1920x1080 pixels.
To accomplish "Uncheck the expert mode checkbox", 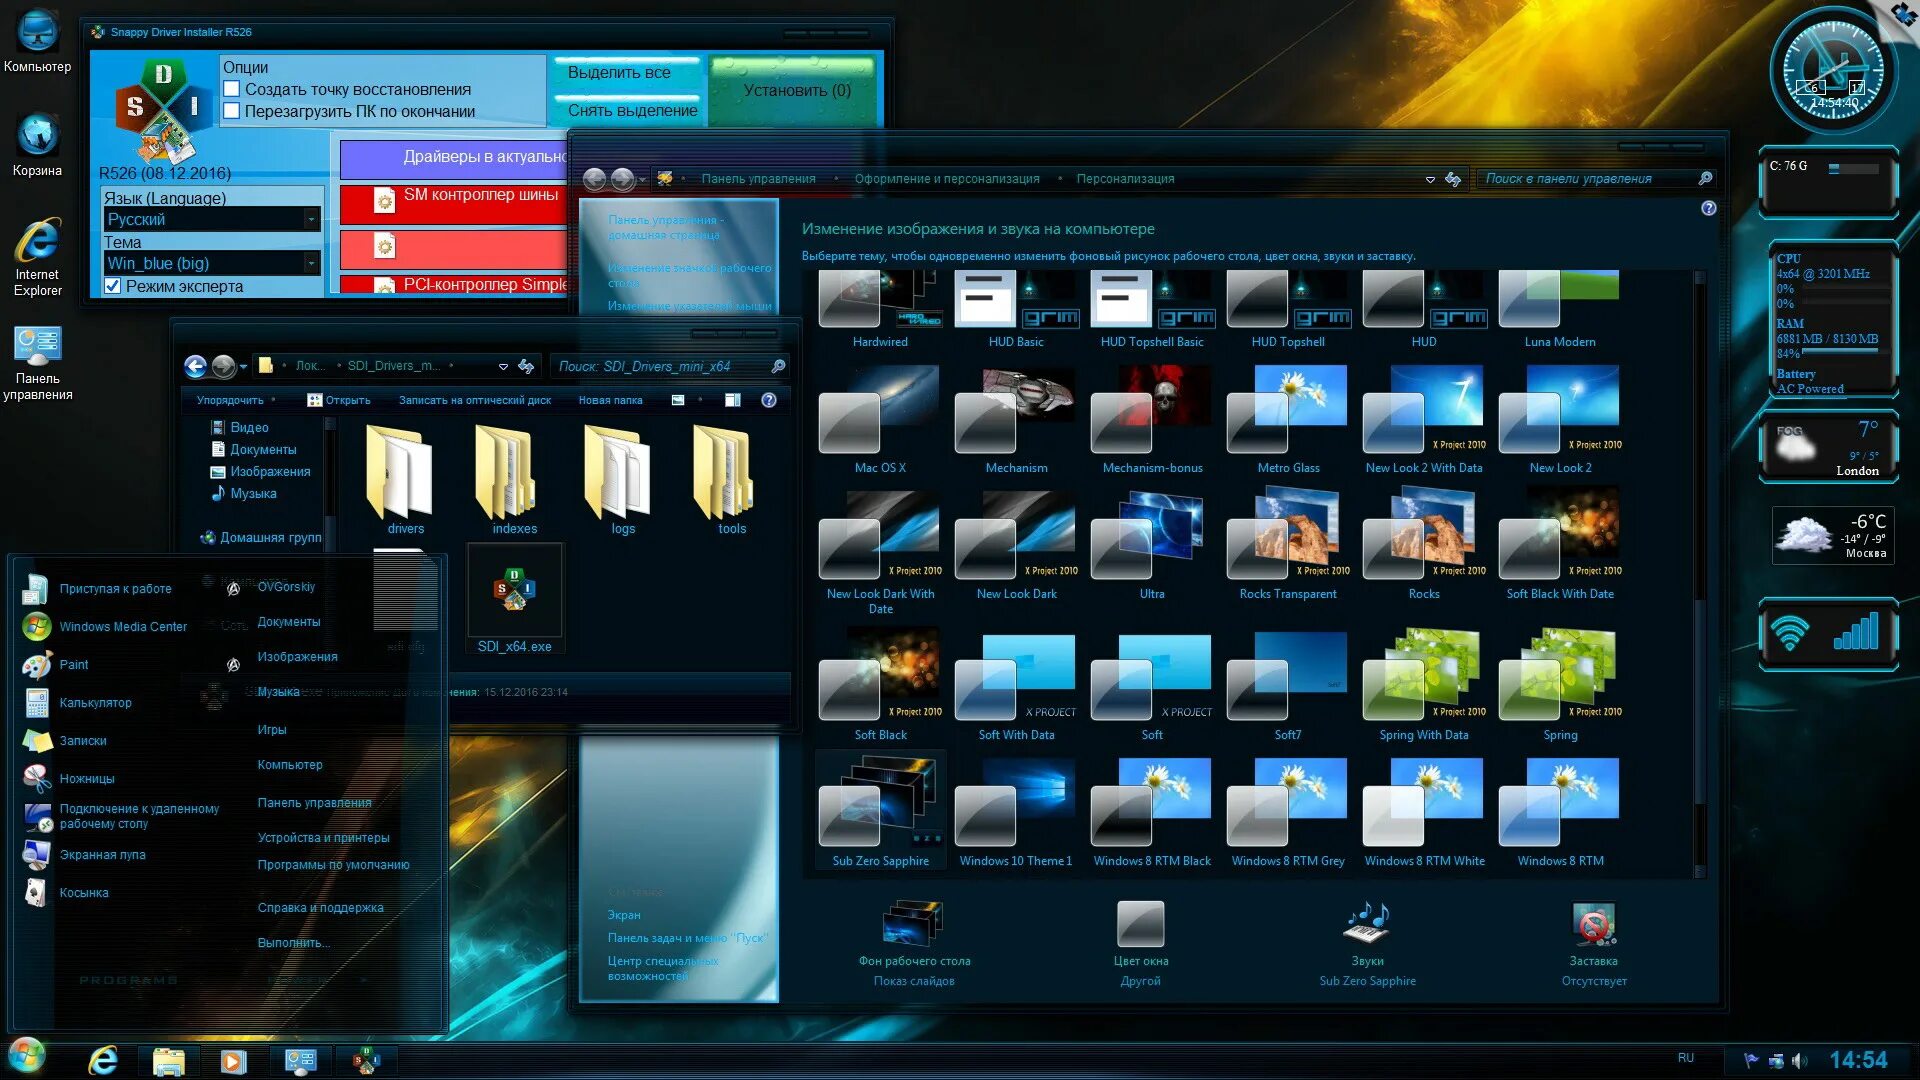I will click(x=113, y=286).
